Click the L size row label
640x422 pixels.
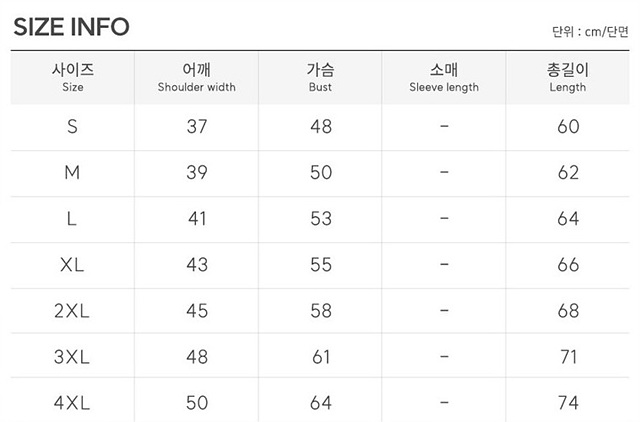coord(72,219)
